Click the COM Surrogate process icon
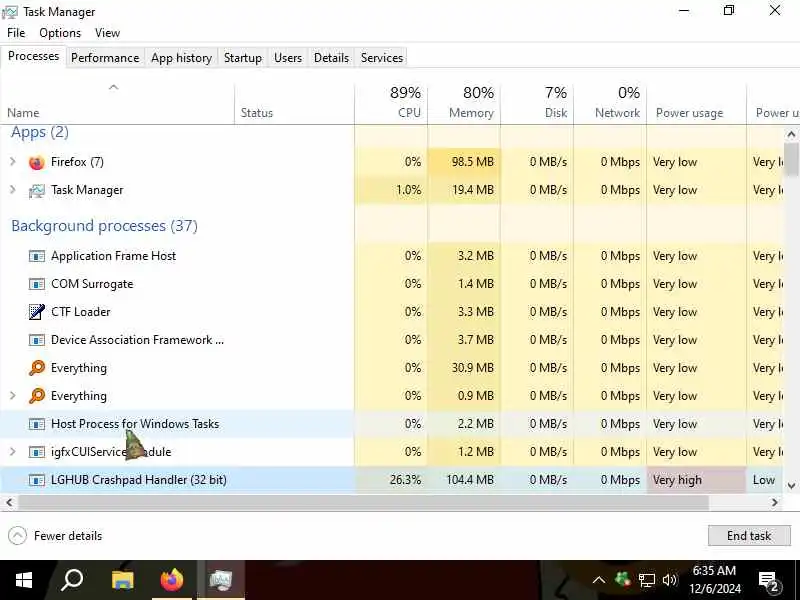The image size is (800, 600). coord(37,284)
